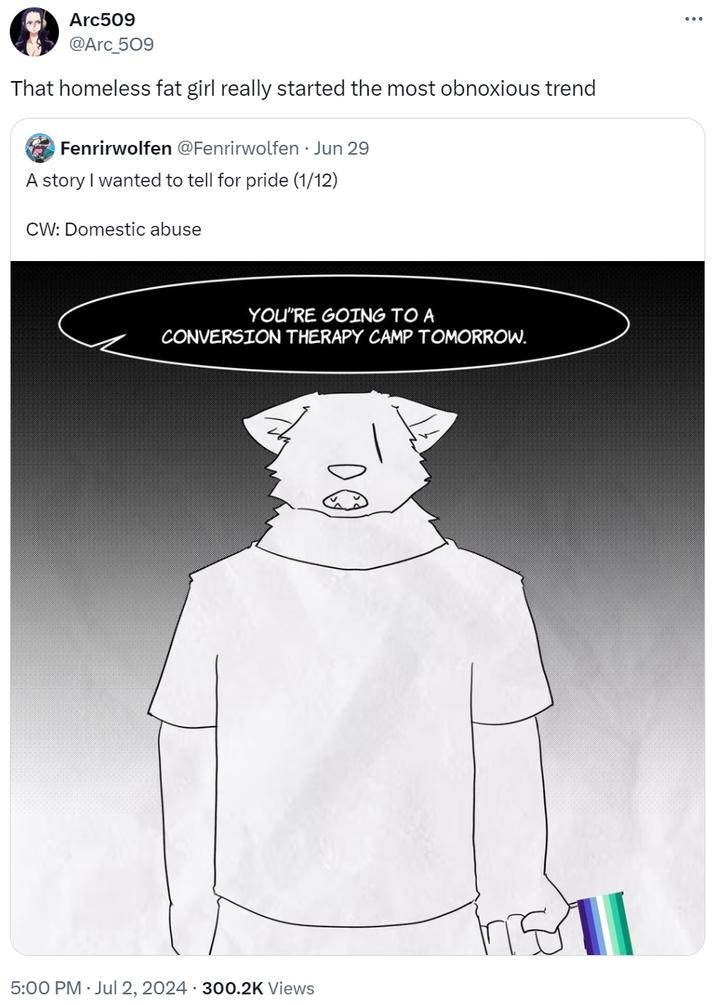Open the comic image of the white wolf

pos(357,608)
